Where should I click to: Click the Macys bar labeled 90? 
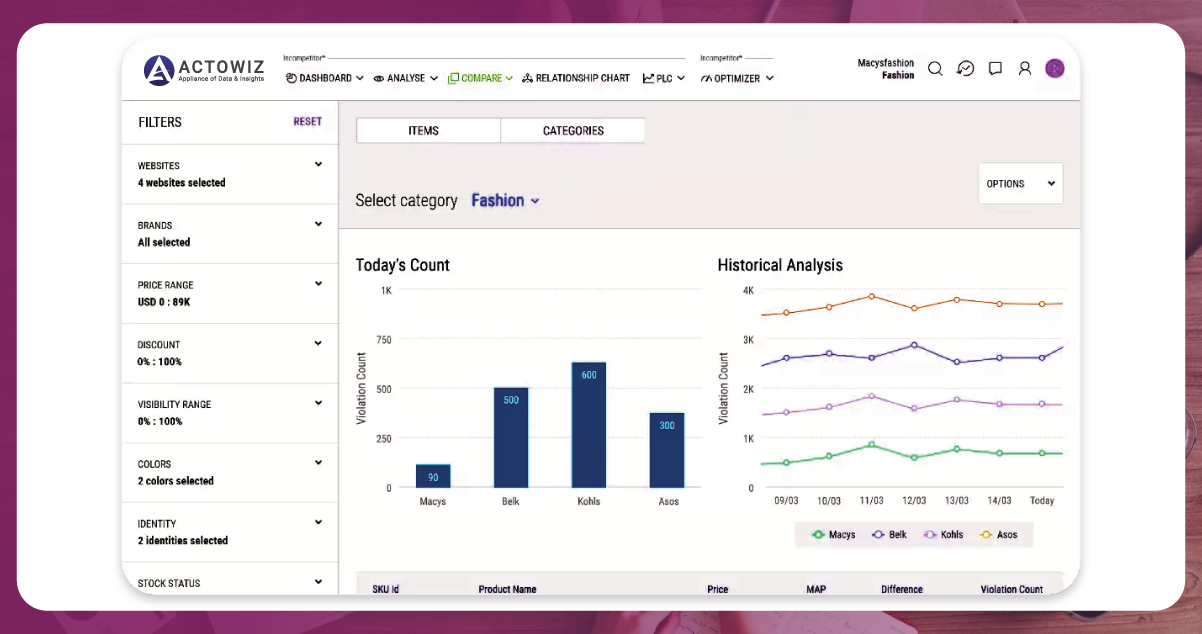tap(433, 476)
